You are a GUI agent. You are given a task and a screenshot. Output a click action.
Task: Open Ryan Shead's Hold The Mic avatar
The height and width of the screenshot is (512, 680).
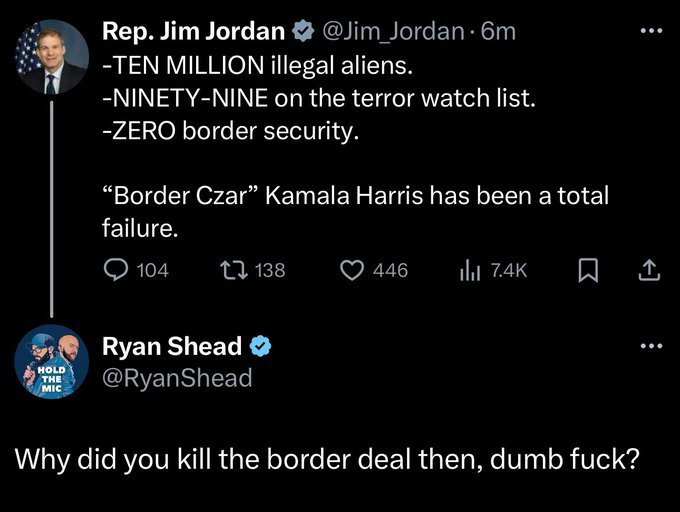pyautogui.click(x=51, y=362)
